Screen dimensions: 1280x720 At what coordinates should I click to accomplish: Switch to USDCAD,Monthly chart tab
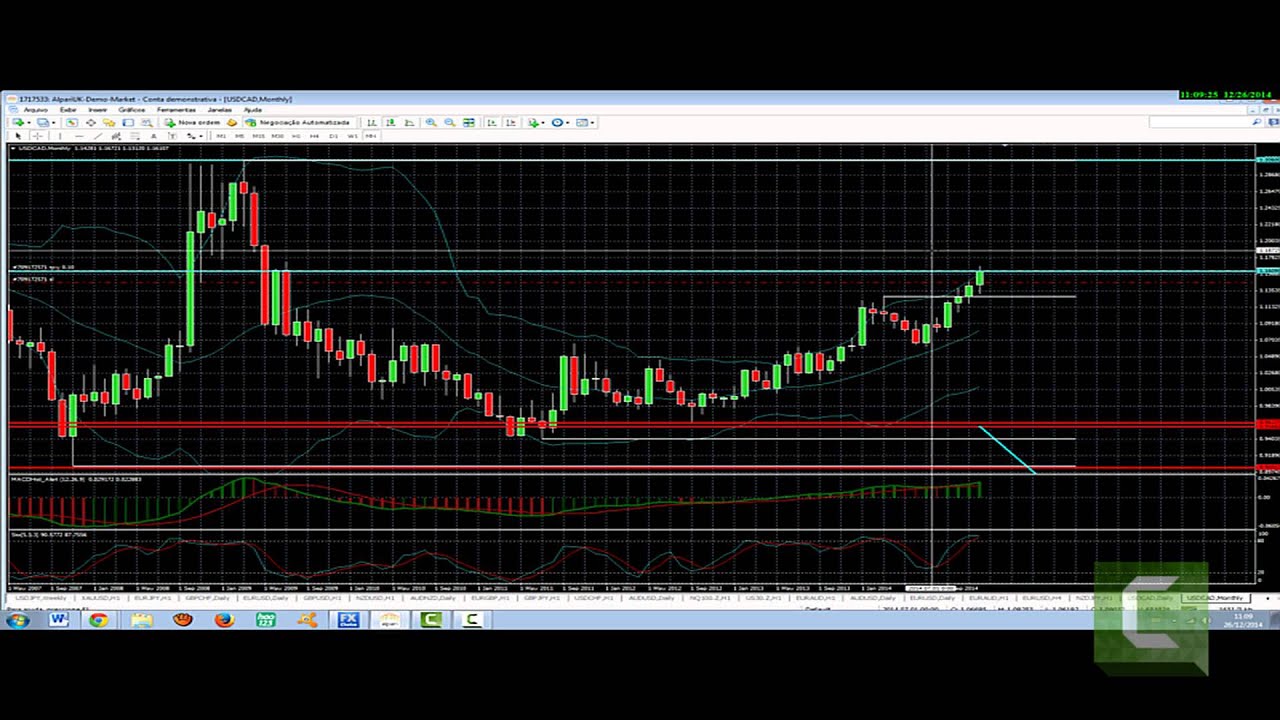click(x=1216, y=598)
